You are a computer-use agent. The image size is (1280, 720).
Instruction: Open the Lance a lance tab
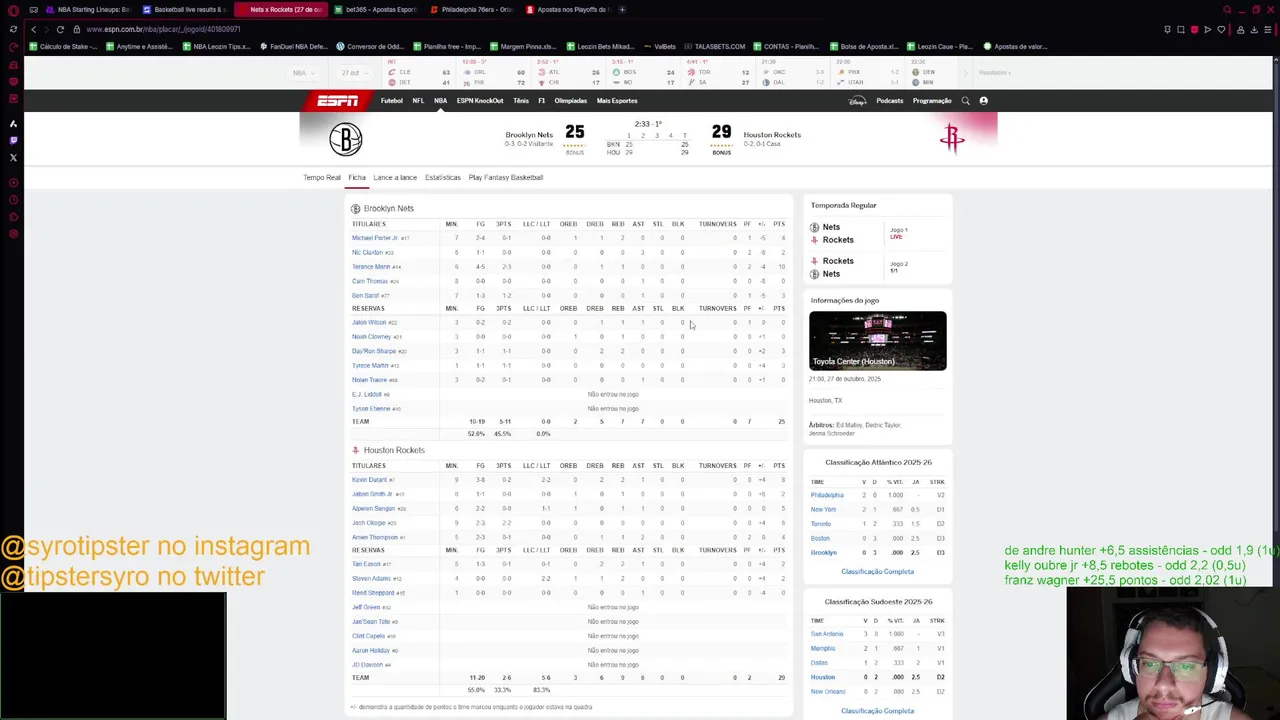coord(395,178)
